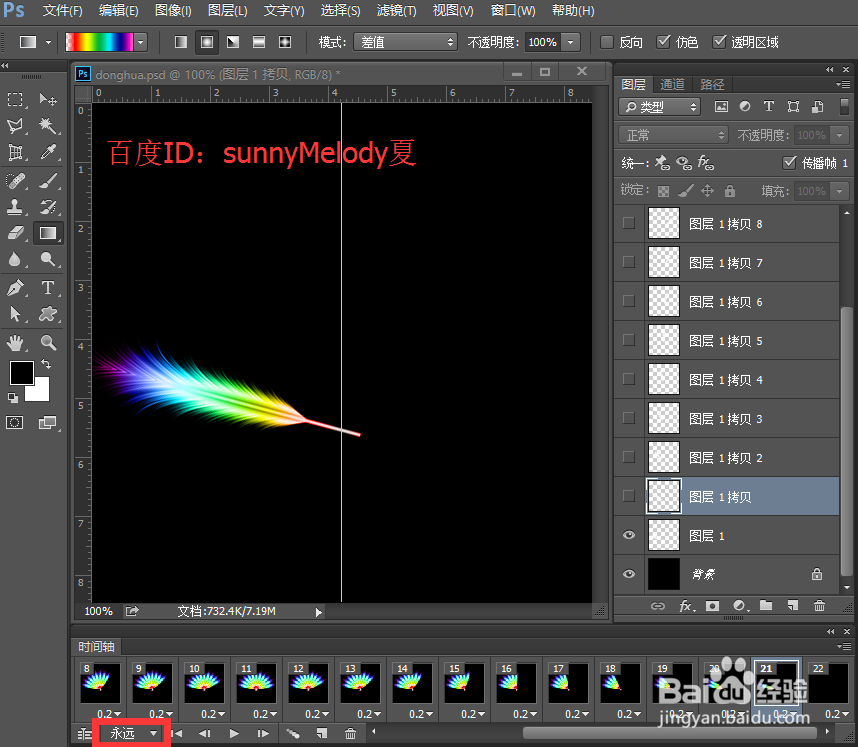The image size is (858, 747).
Task: Open the opacity 100% options-bar dropdown
Action: pos(571,42)
